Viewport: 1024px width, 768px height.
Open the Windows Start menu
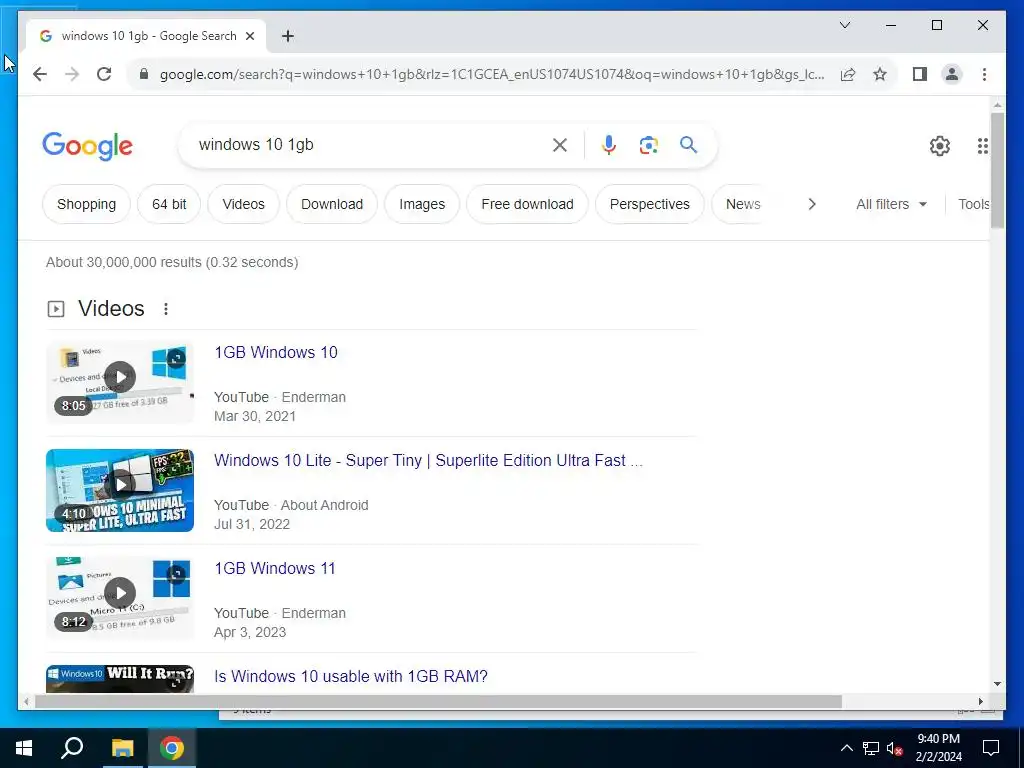24,748
